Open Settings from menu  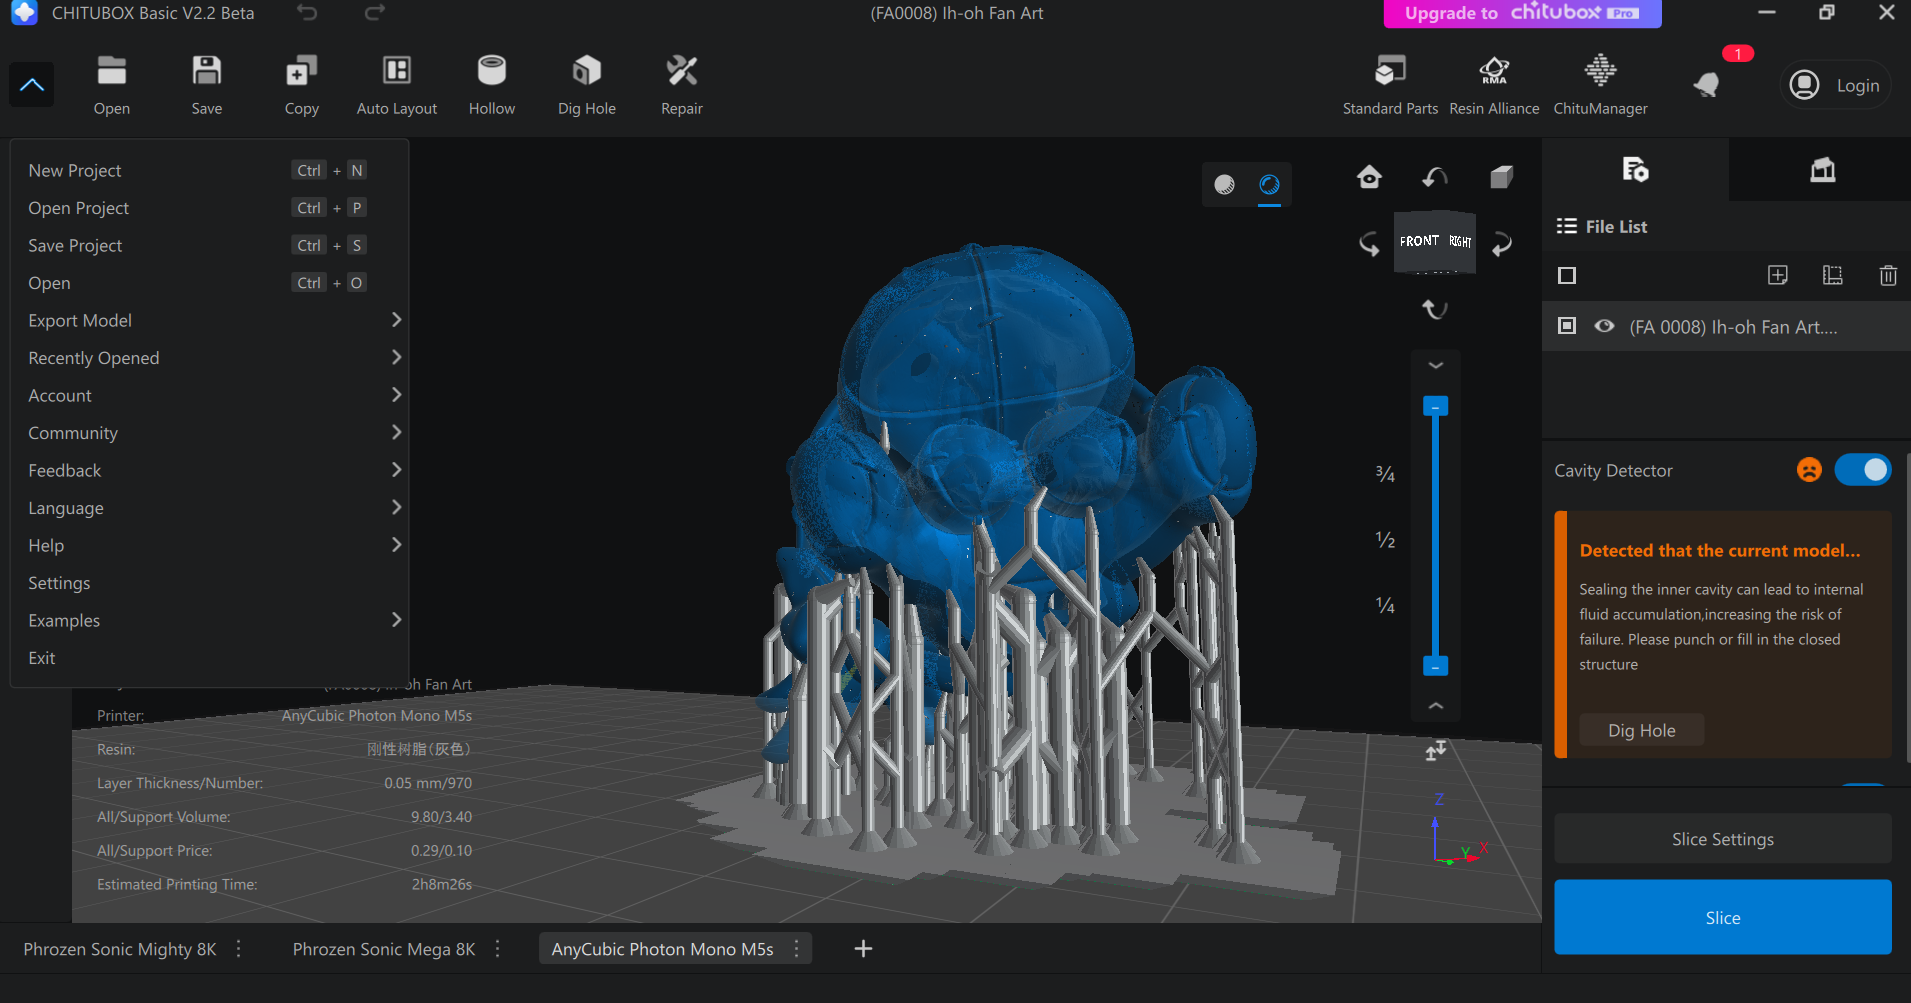209,582
